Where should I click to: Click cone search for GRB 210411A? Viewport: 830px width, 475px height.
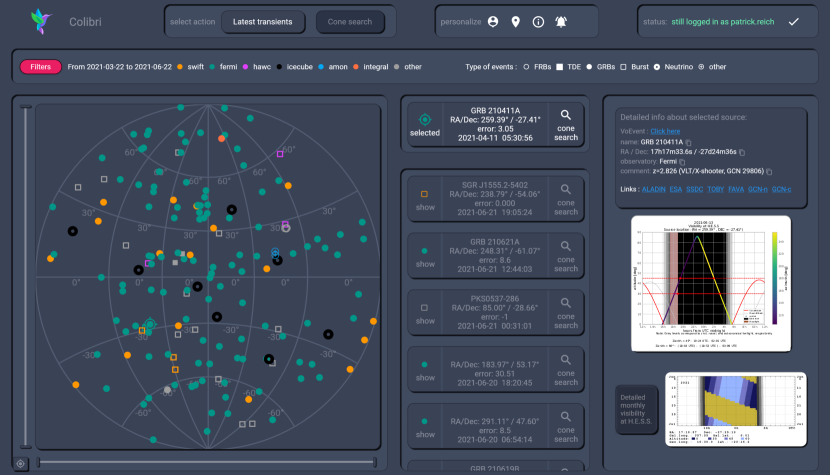click(566, 125)
